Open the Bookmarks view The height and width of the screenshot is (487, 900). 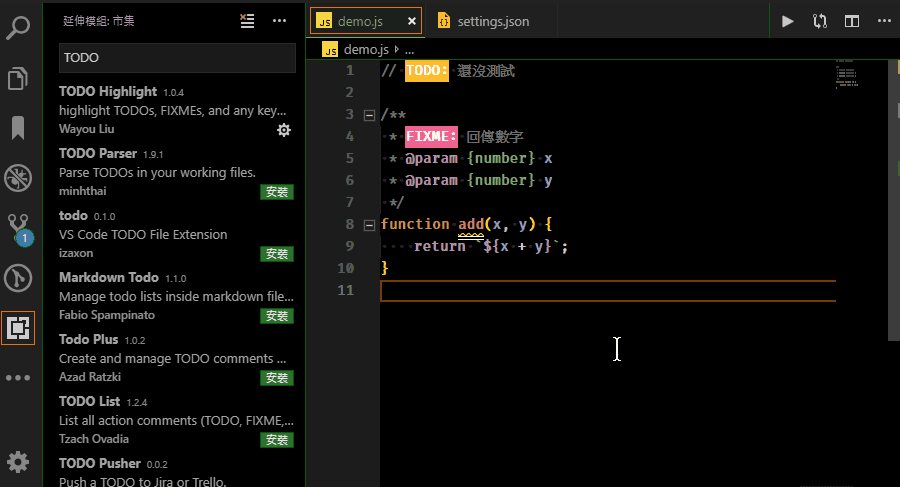pyautogui.click(x=18, y=127)
